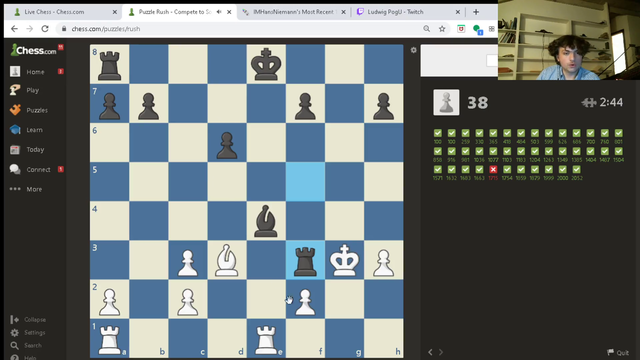The image size is (640, 360).
Task: Mute audio icon on Puzzle Rush tab
Action: pos(219,12)
